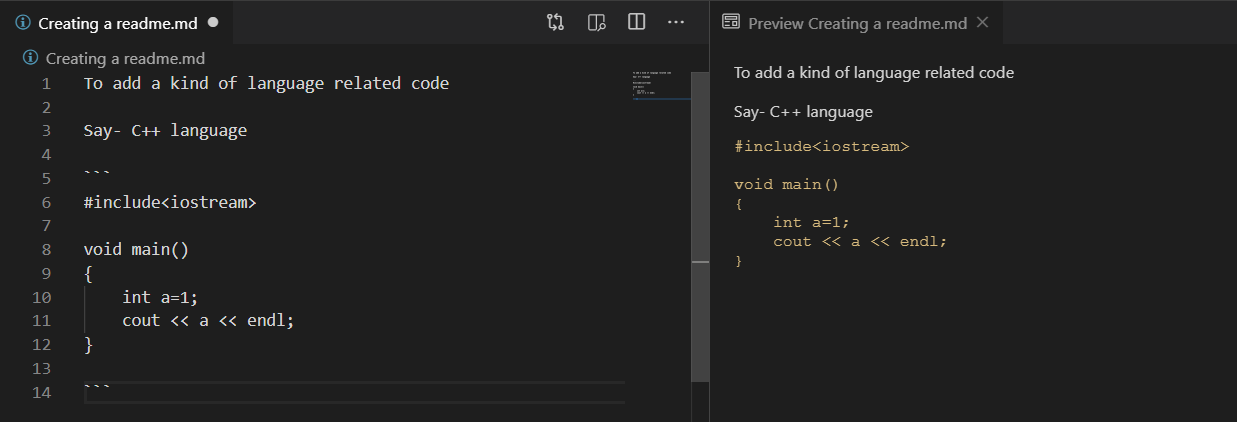Open the More Actions ellipsis menu
This screenshot has height=422, width=1237.
[x=676, y=22]
